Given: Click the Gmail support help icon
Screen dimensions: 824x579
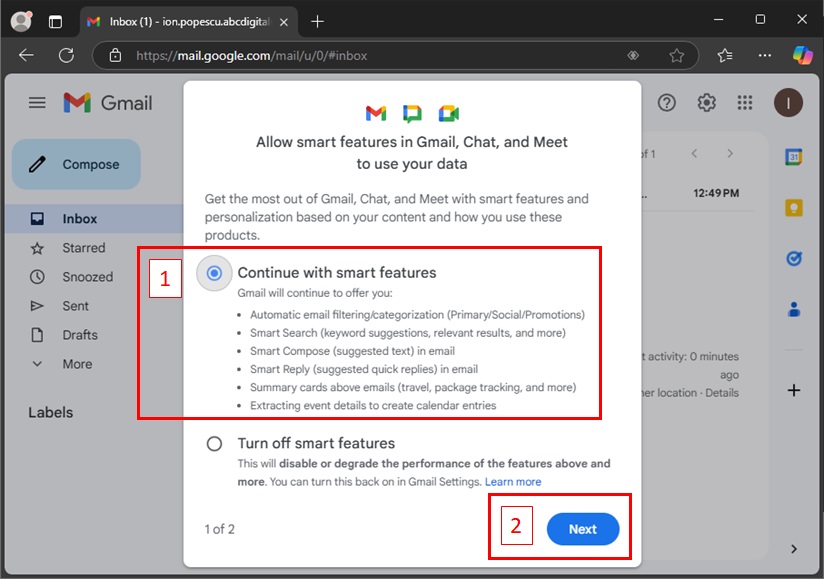Looking at the screenshot, I should [667, 102].
